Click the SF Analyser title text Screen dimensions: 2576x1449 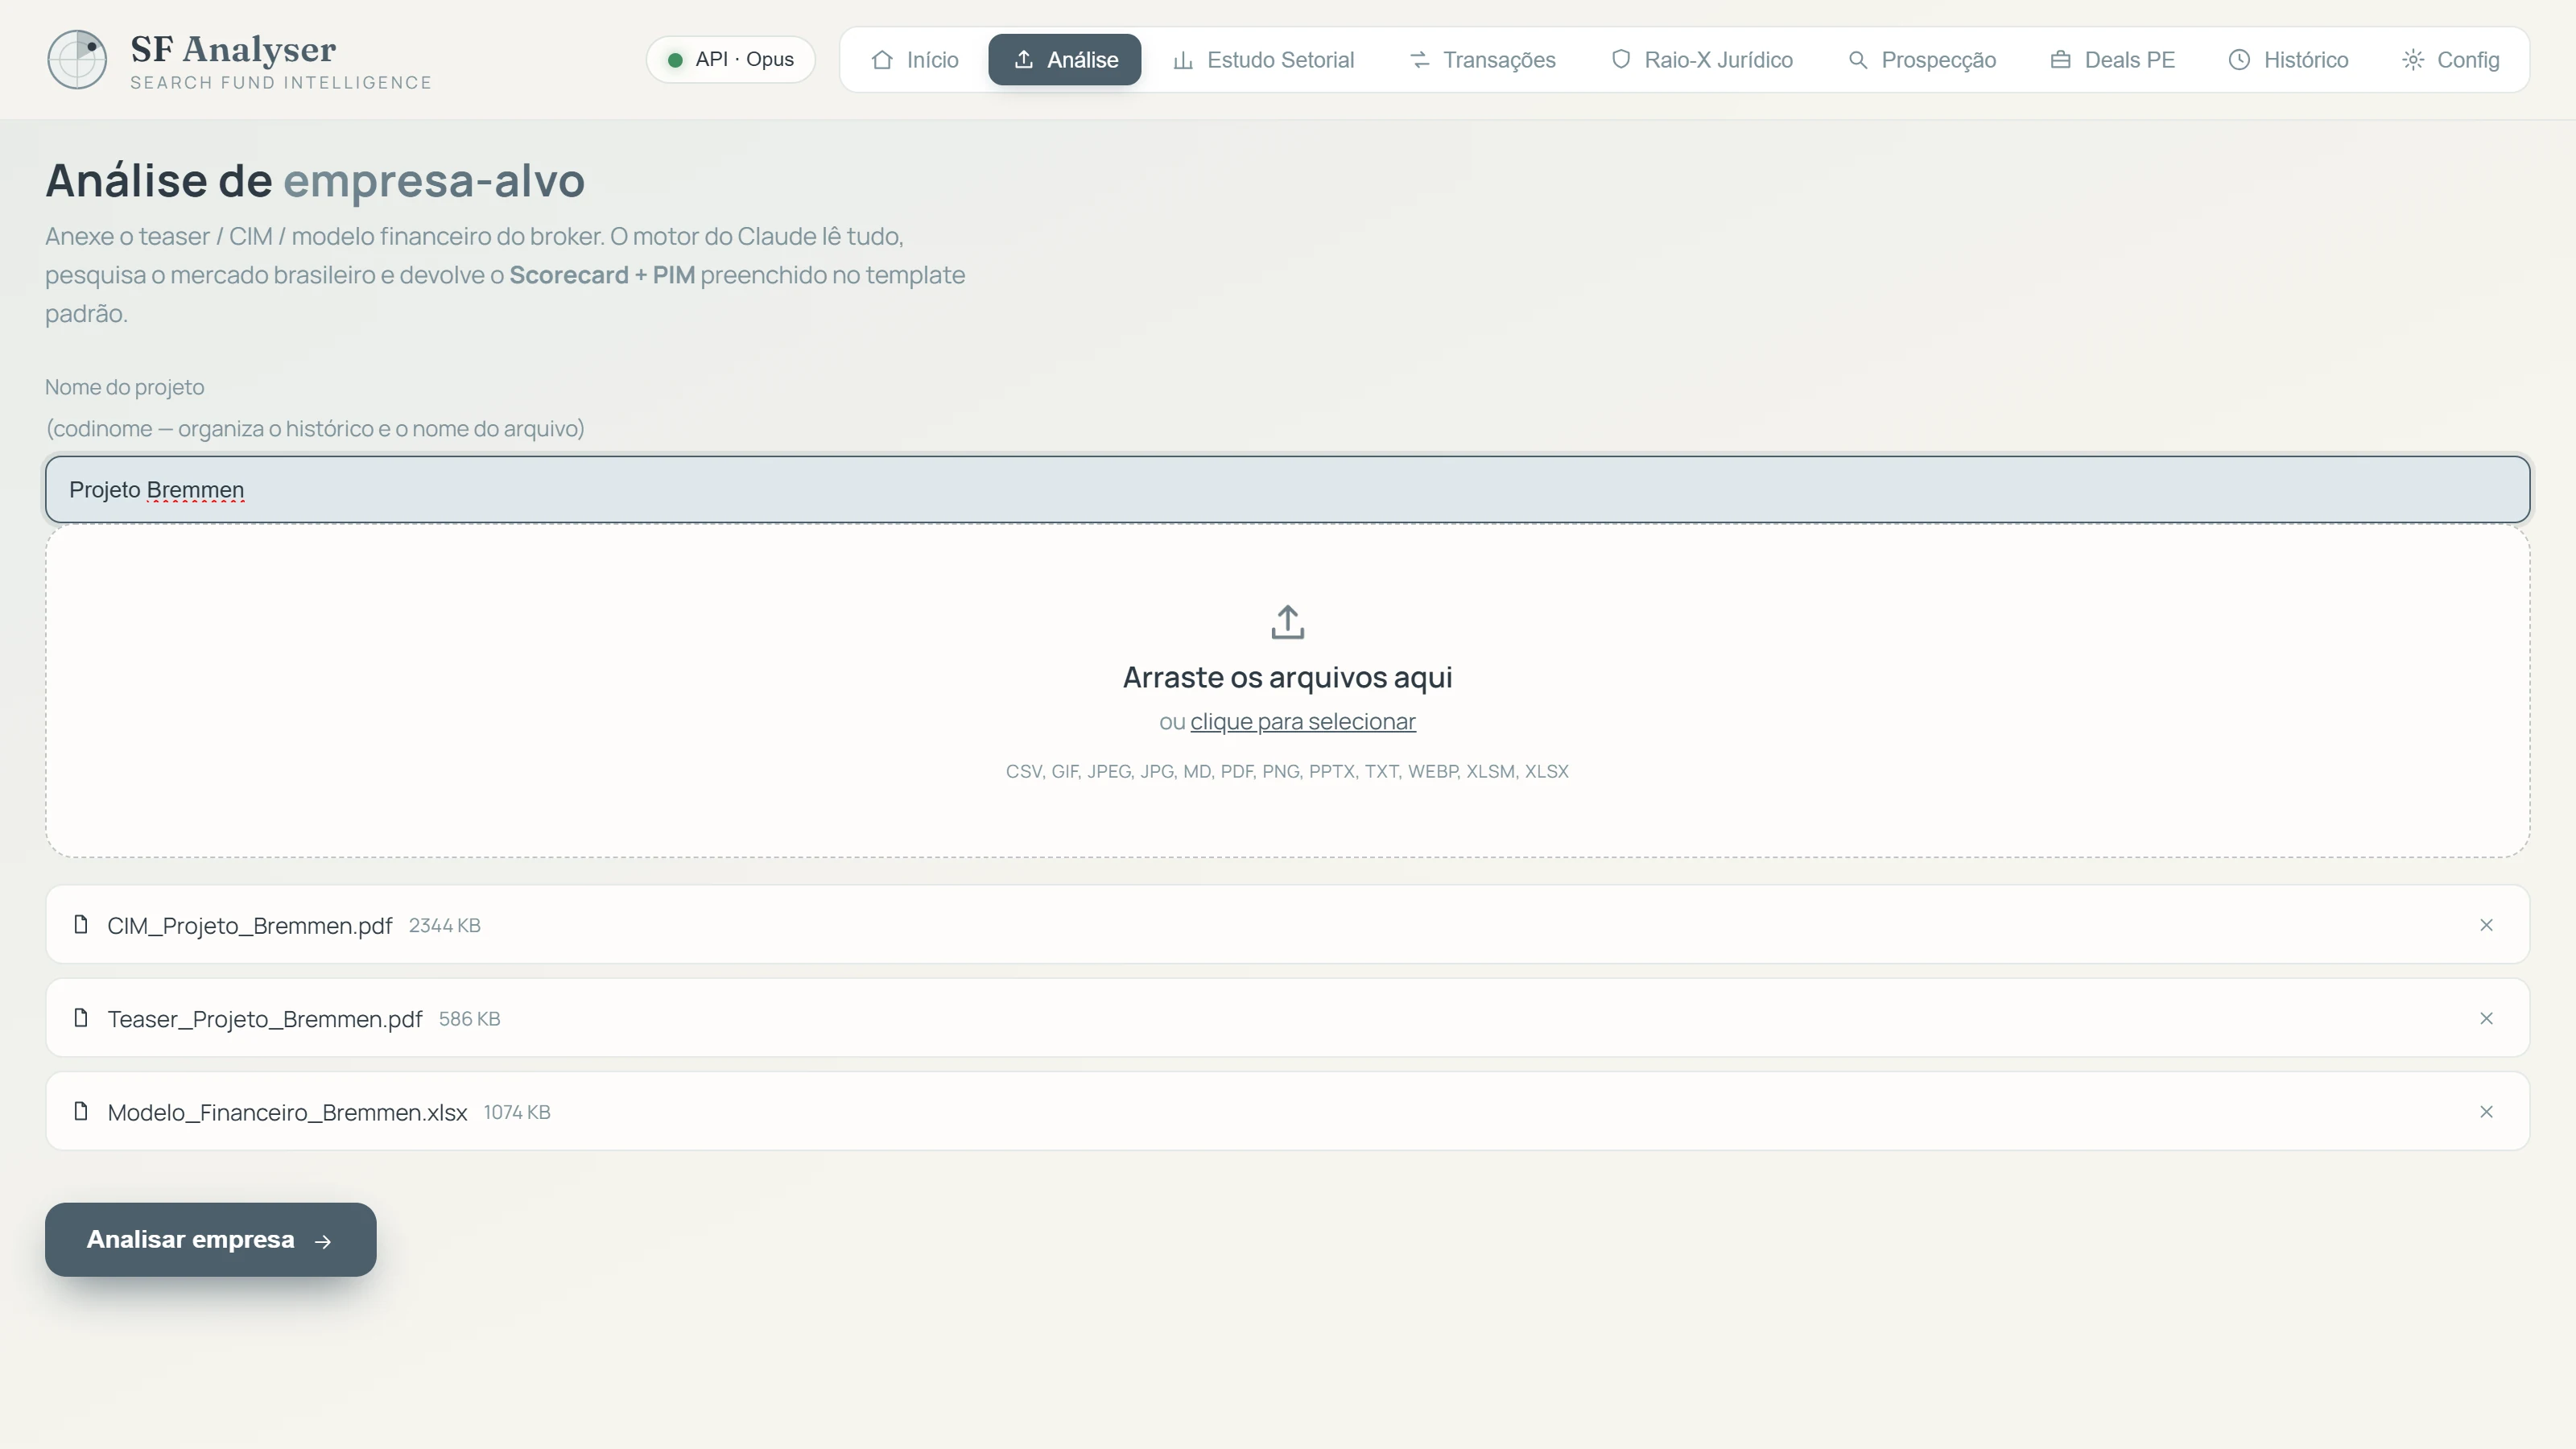[x=233, y=49]
